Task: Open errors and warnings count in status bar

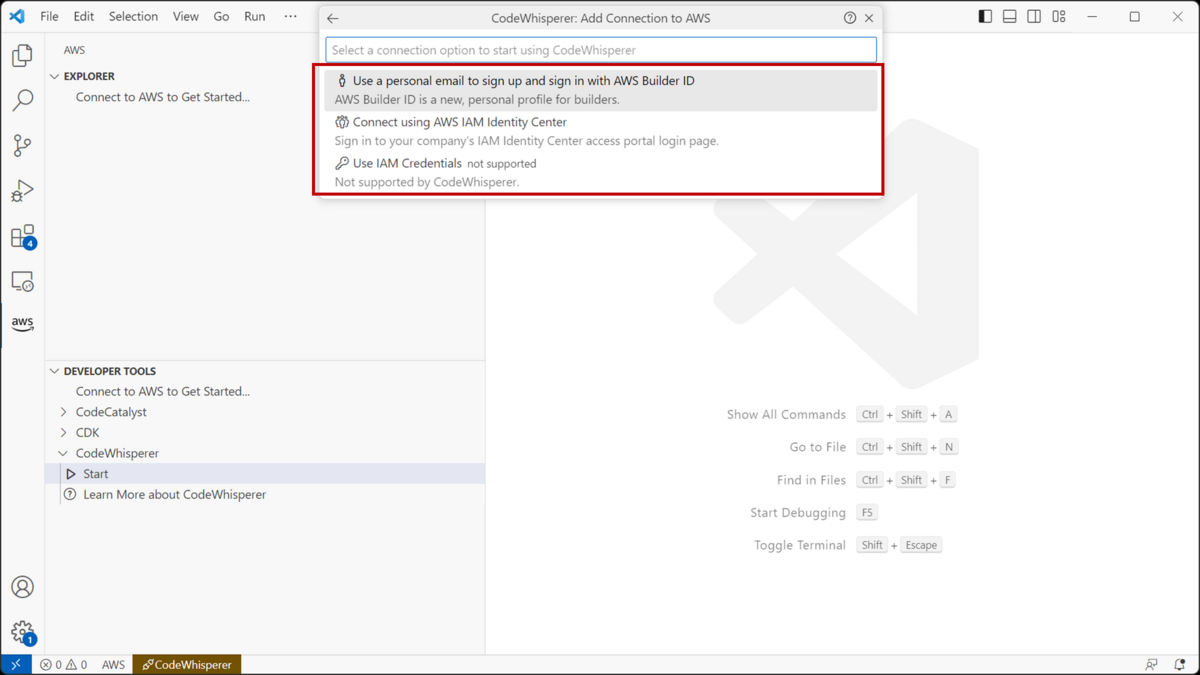Action: point(63,664)
